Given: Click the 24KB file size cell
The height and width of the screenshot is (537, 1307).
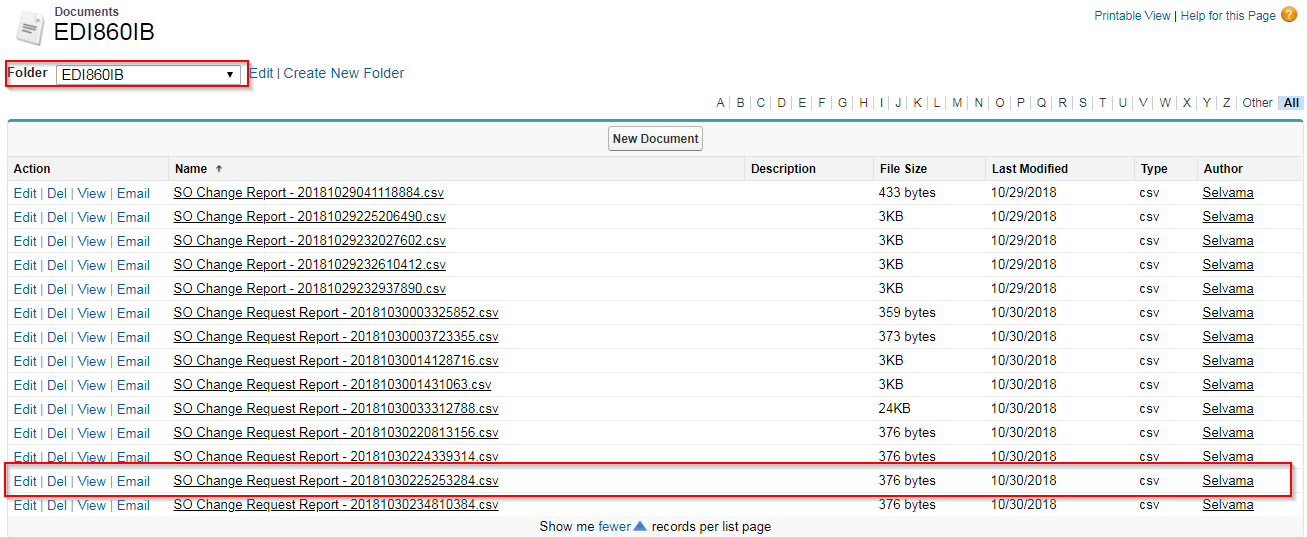Looking at the screenshot, I should click(x=894, y=408).
